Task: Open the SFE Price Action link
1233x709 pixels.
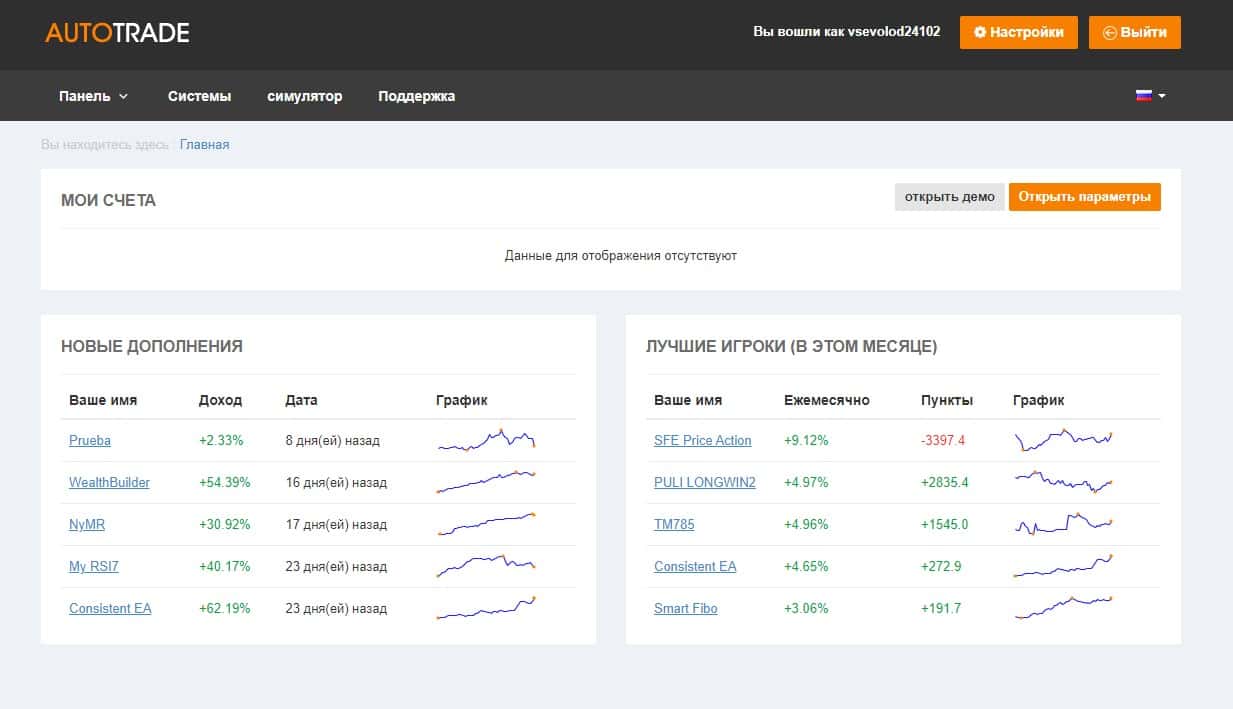Action: (703, 440)
